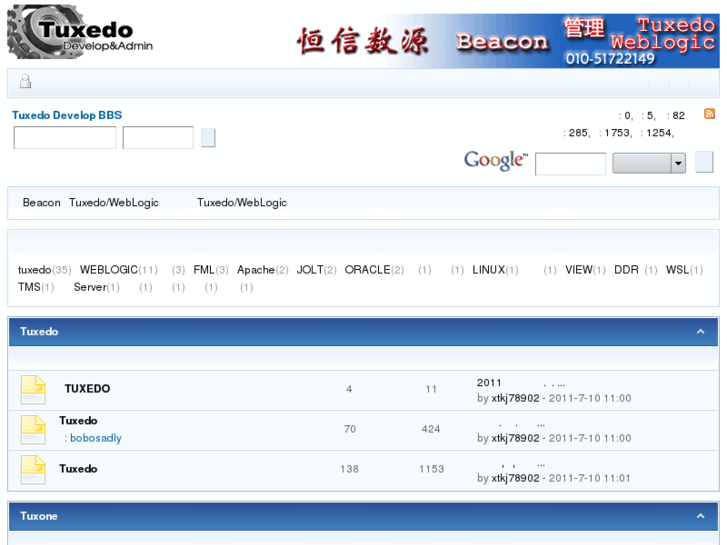Open the Tuxedo forum with 1153 posts

[78, 469]
